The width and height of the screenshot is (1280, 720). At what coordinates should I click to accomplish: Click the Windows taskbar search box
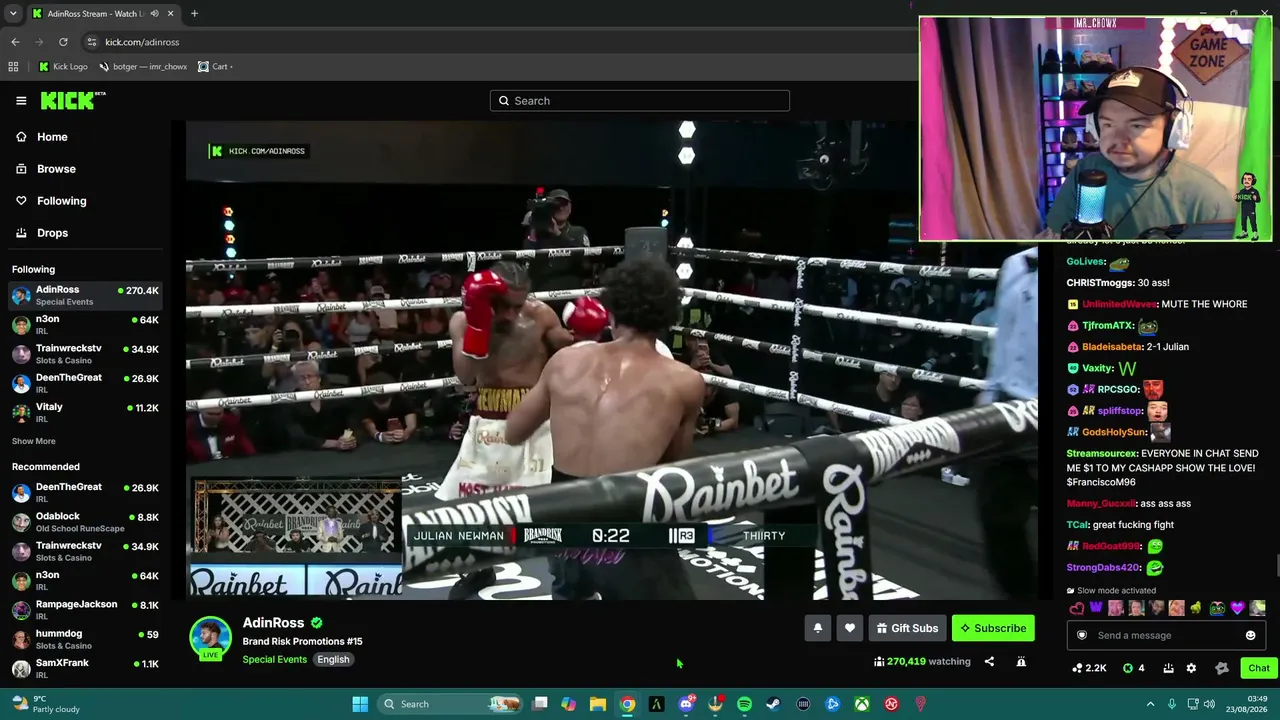click(452, 704)
